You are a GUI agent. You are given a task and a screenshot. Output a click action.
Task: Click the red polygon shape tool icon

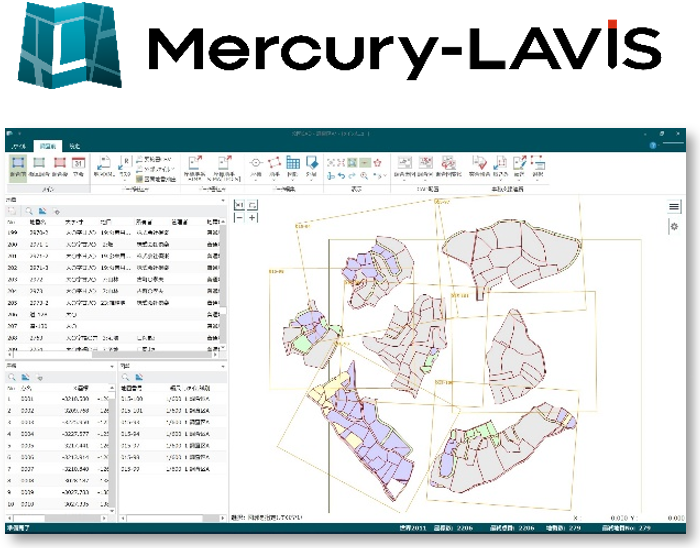[x=274, y=162]
